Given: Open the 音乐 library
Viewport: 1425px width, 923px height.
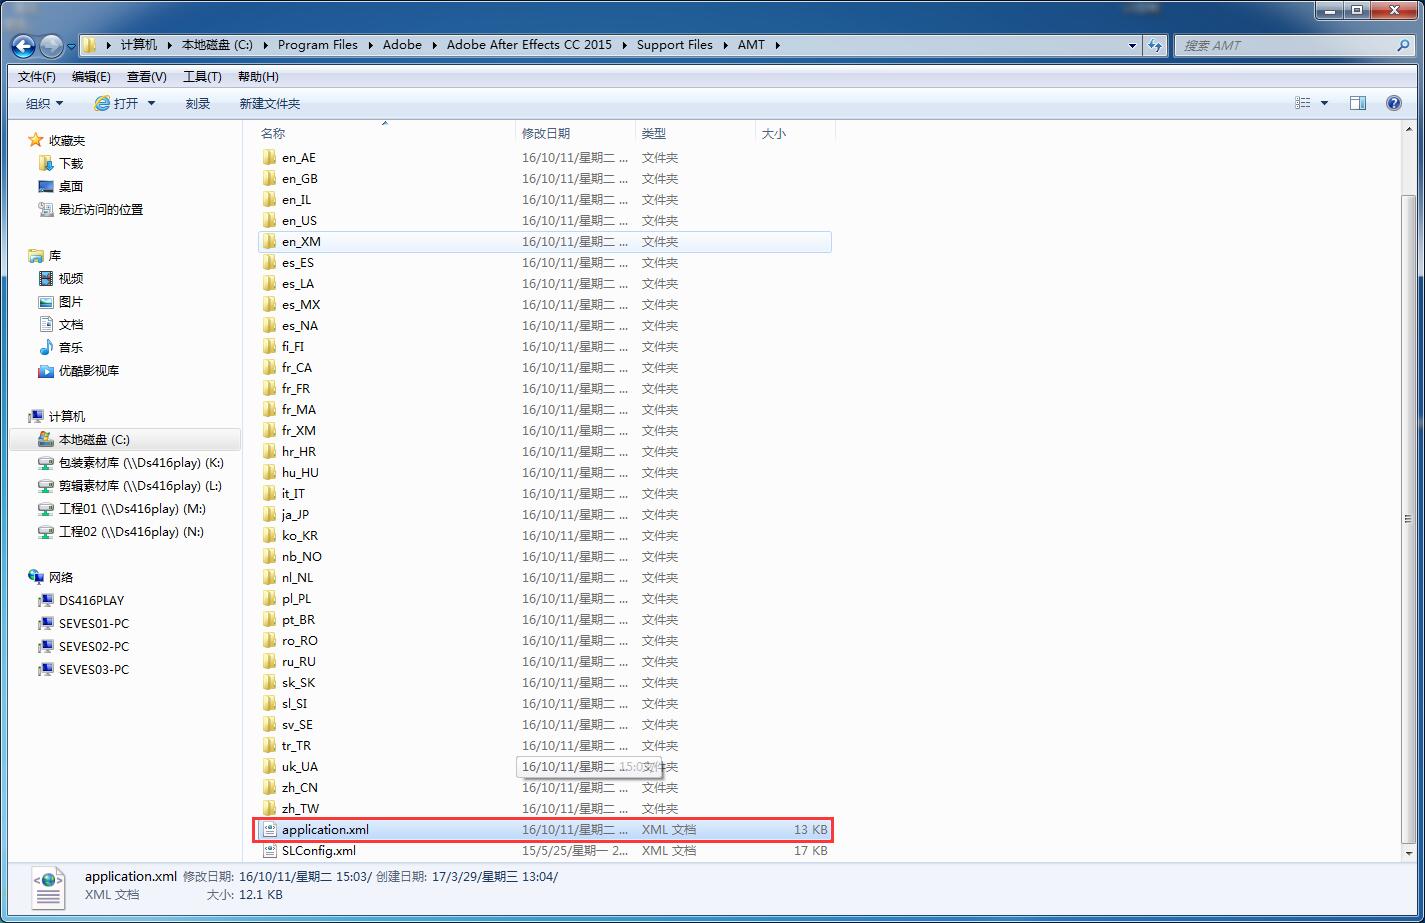Looking at the screenshot, I should point(61,347).
